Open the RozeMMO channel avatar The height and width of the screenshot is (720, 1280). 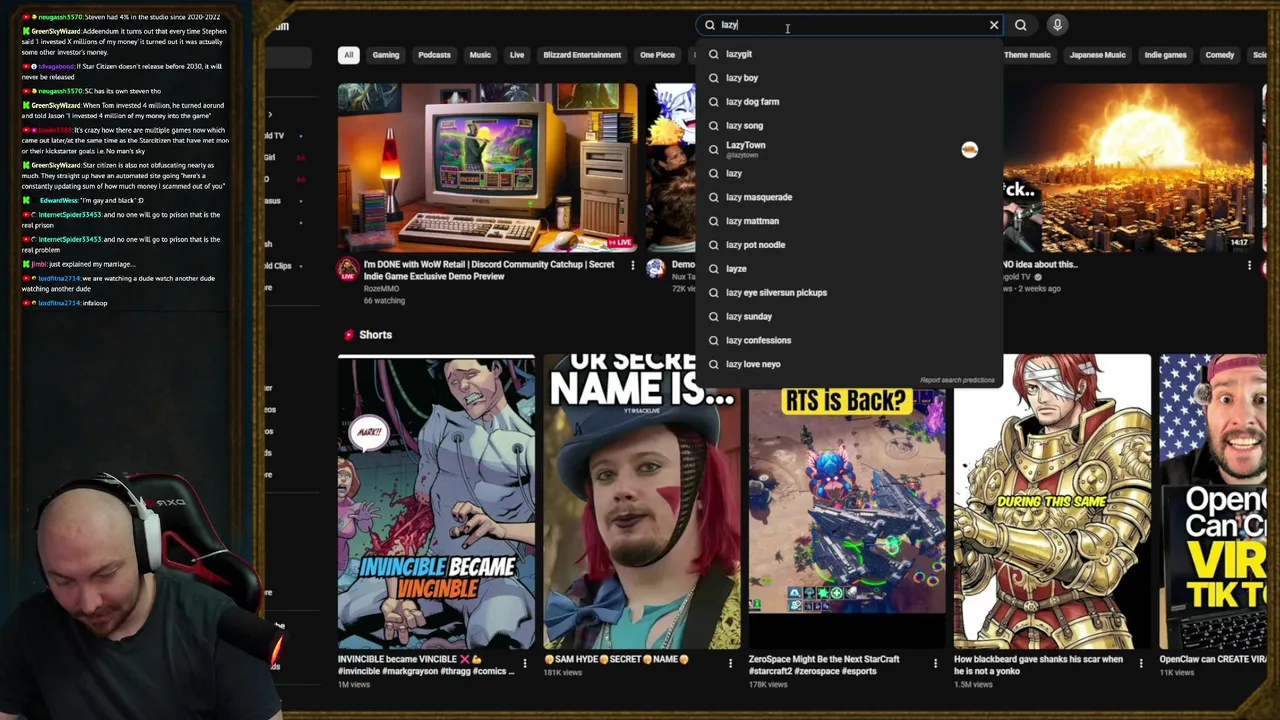pyautogui.click(x=347, y=268)
